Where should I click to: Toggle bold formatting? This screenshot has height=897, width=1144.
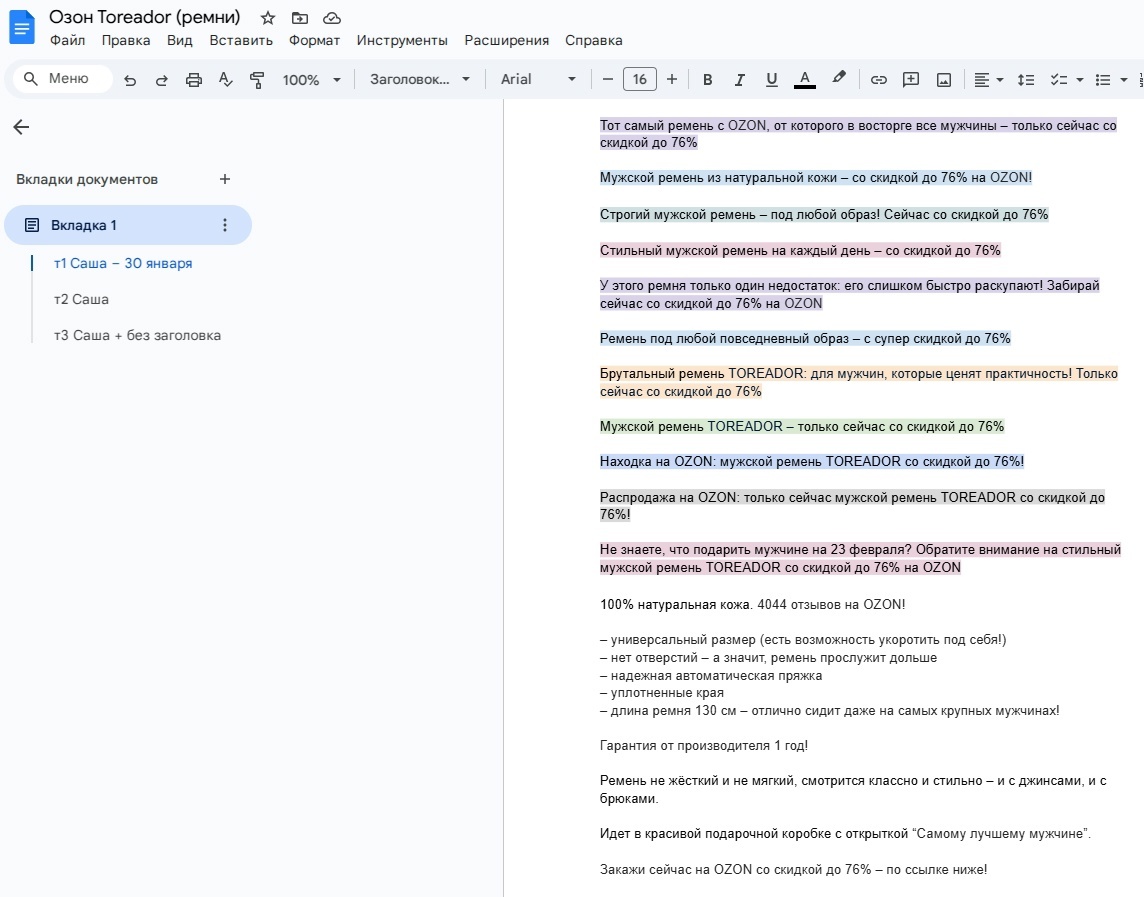(x=707, y=80)
